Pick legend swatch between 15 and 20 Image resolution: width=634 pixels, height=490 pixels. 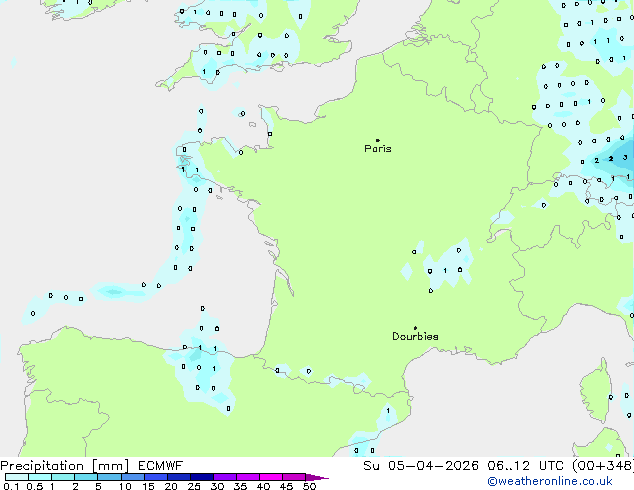155,477
